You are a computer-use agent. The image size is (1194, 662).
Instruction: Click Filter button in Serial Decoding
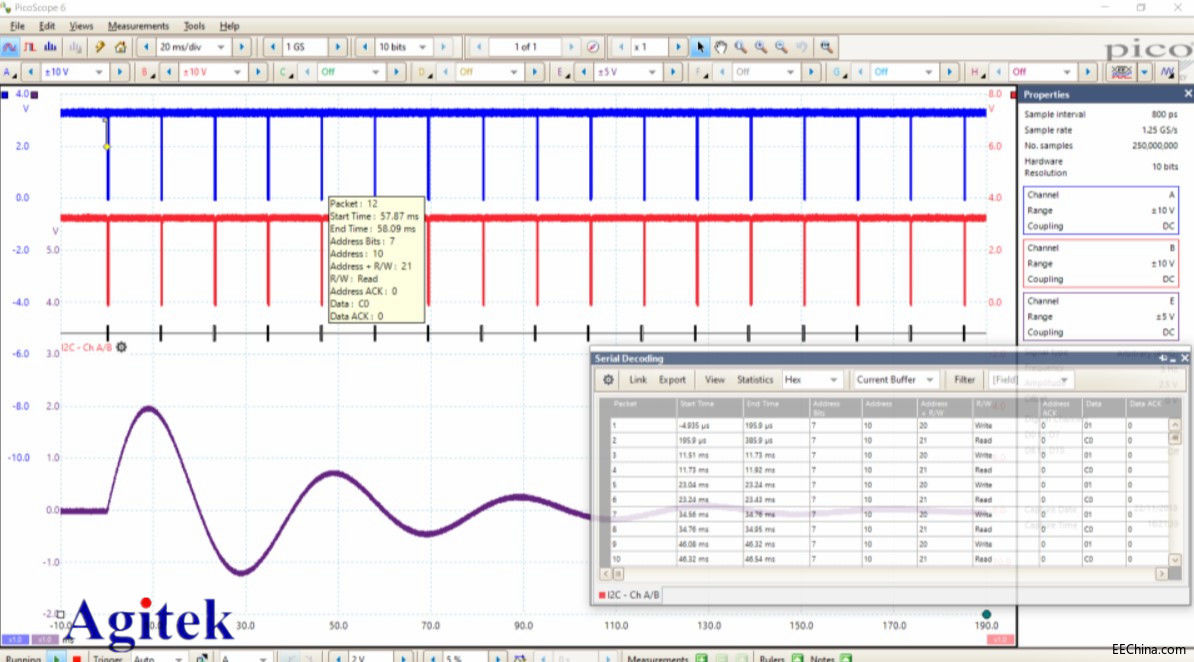tap(964, 379)
